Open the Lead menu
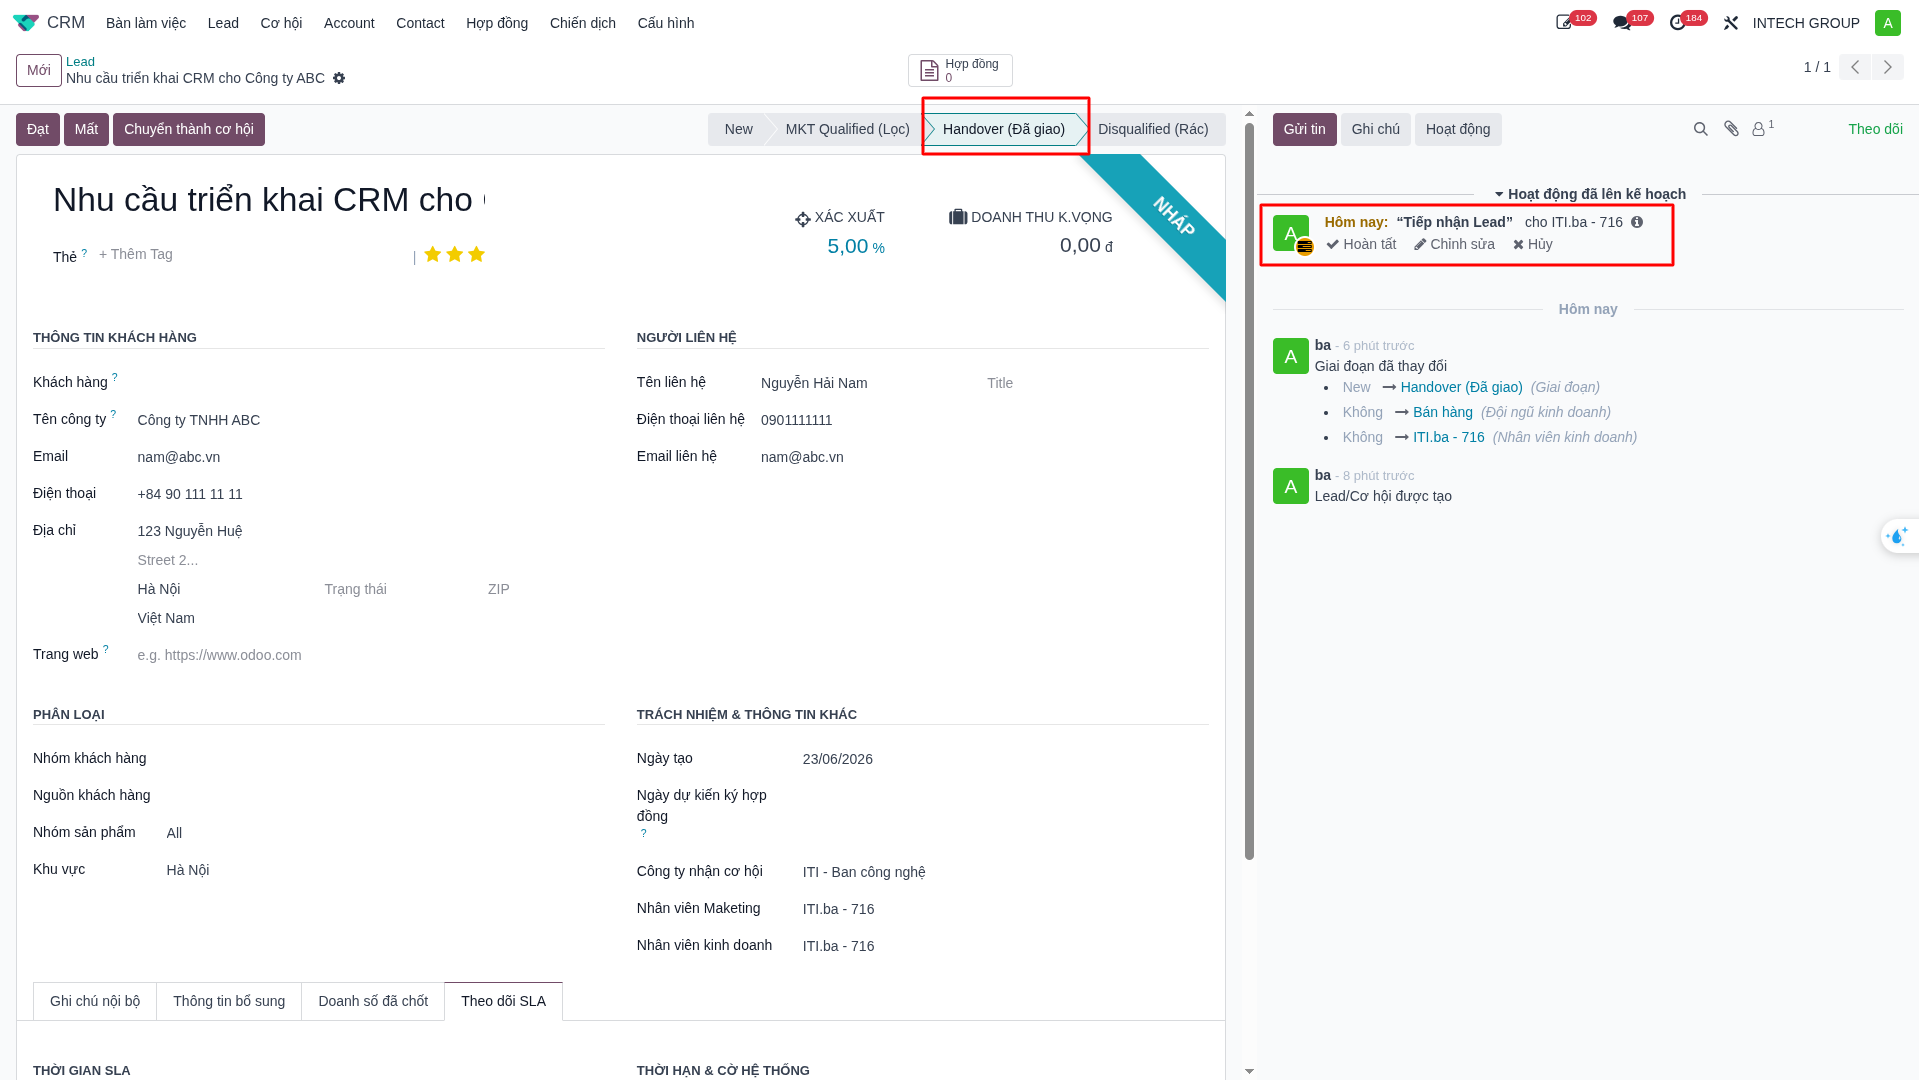This screenshot has width=1919, height=1080. click(223, 22)
